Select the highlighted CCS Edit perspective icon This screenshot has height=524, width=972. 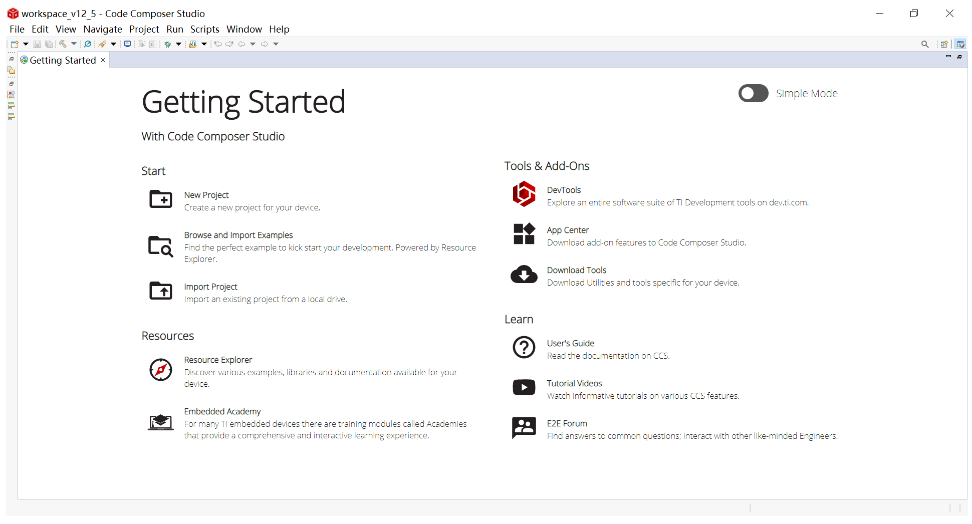960,44
